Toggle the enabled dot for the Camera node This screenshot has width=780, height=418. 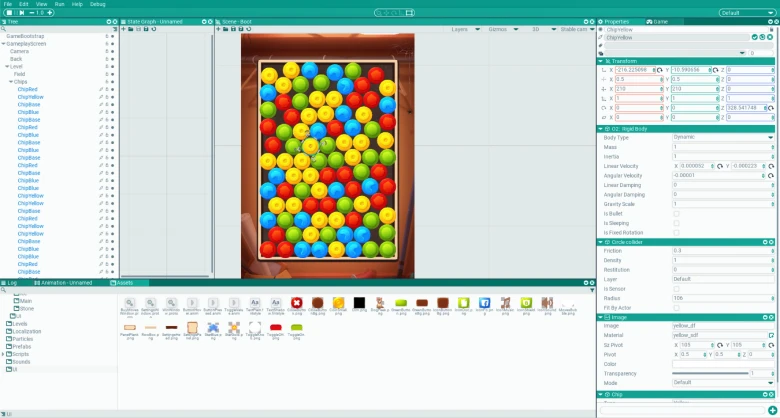point(112,51)
